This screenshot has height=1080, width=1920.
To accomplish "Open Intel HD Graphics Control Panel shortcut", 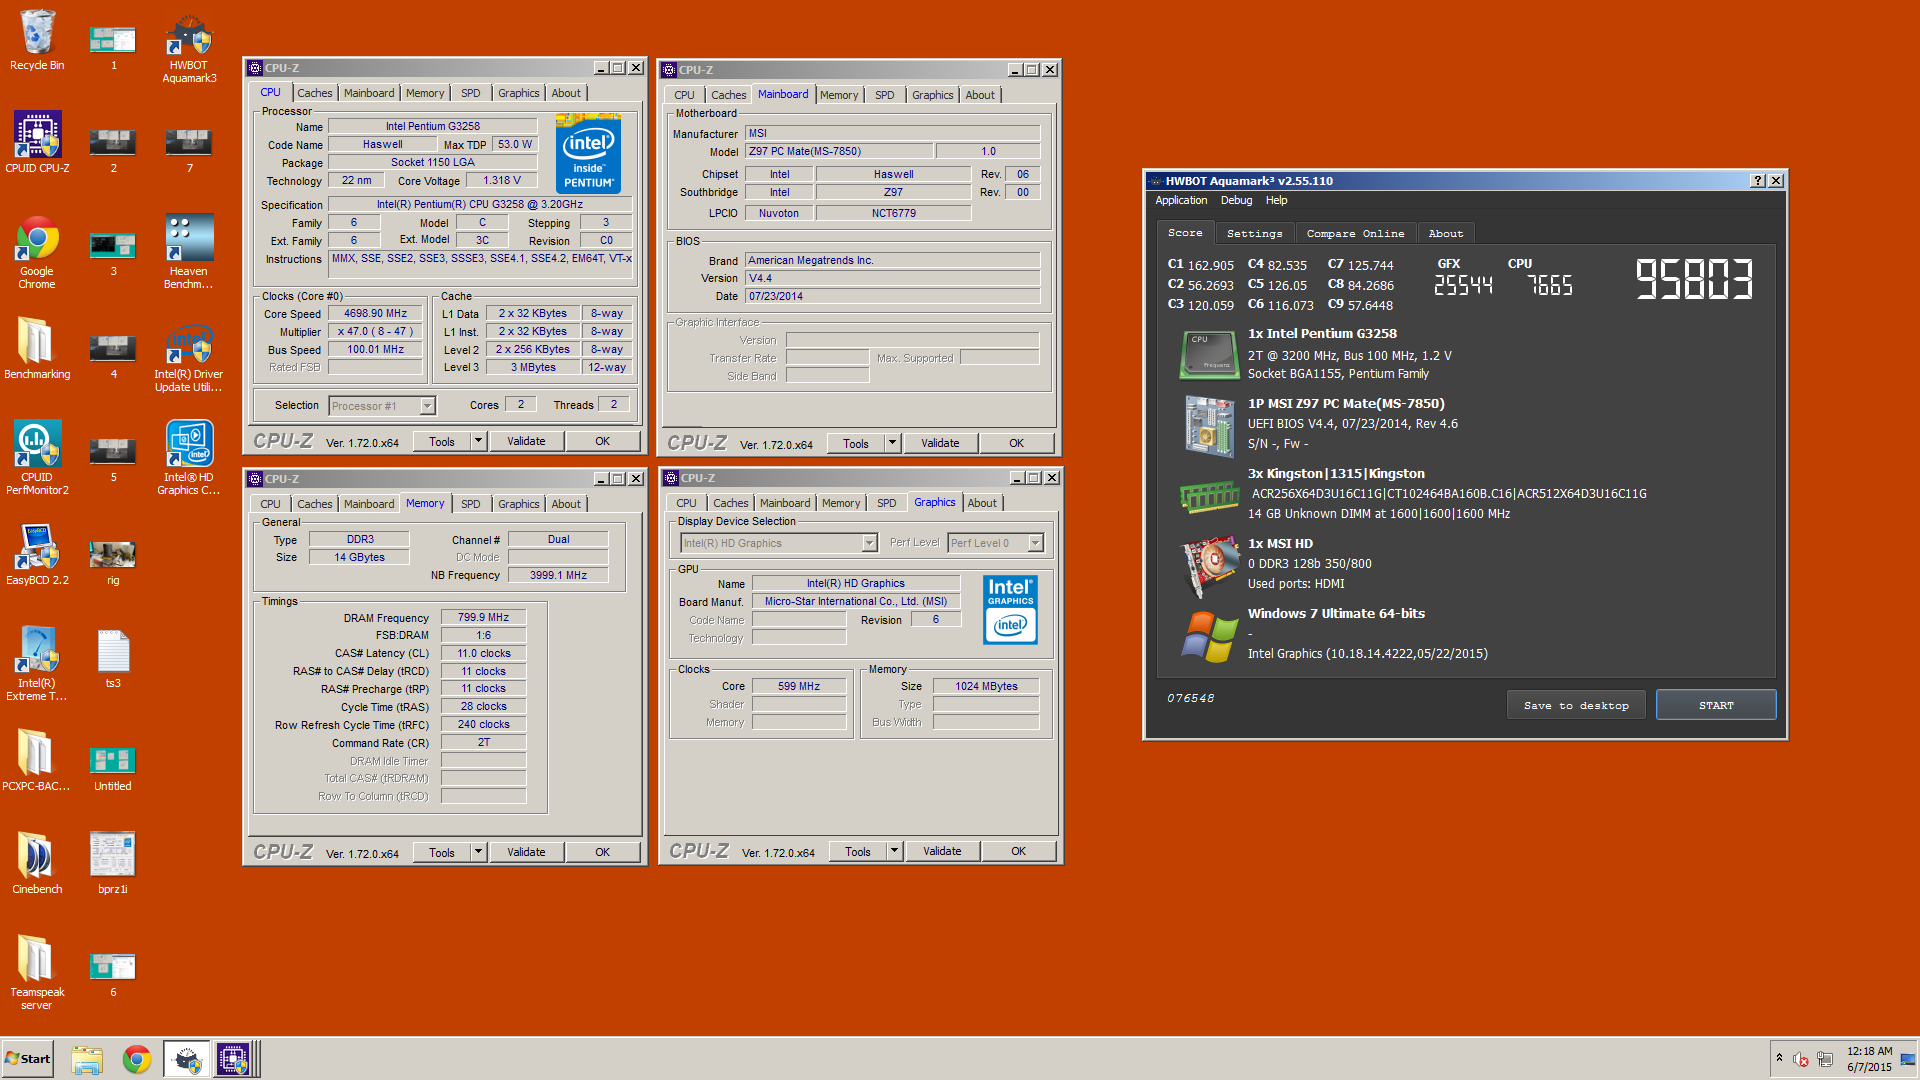I will click(x=189, y=458).
